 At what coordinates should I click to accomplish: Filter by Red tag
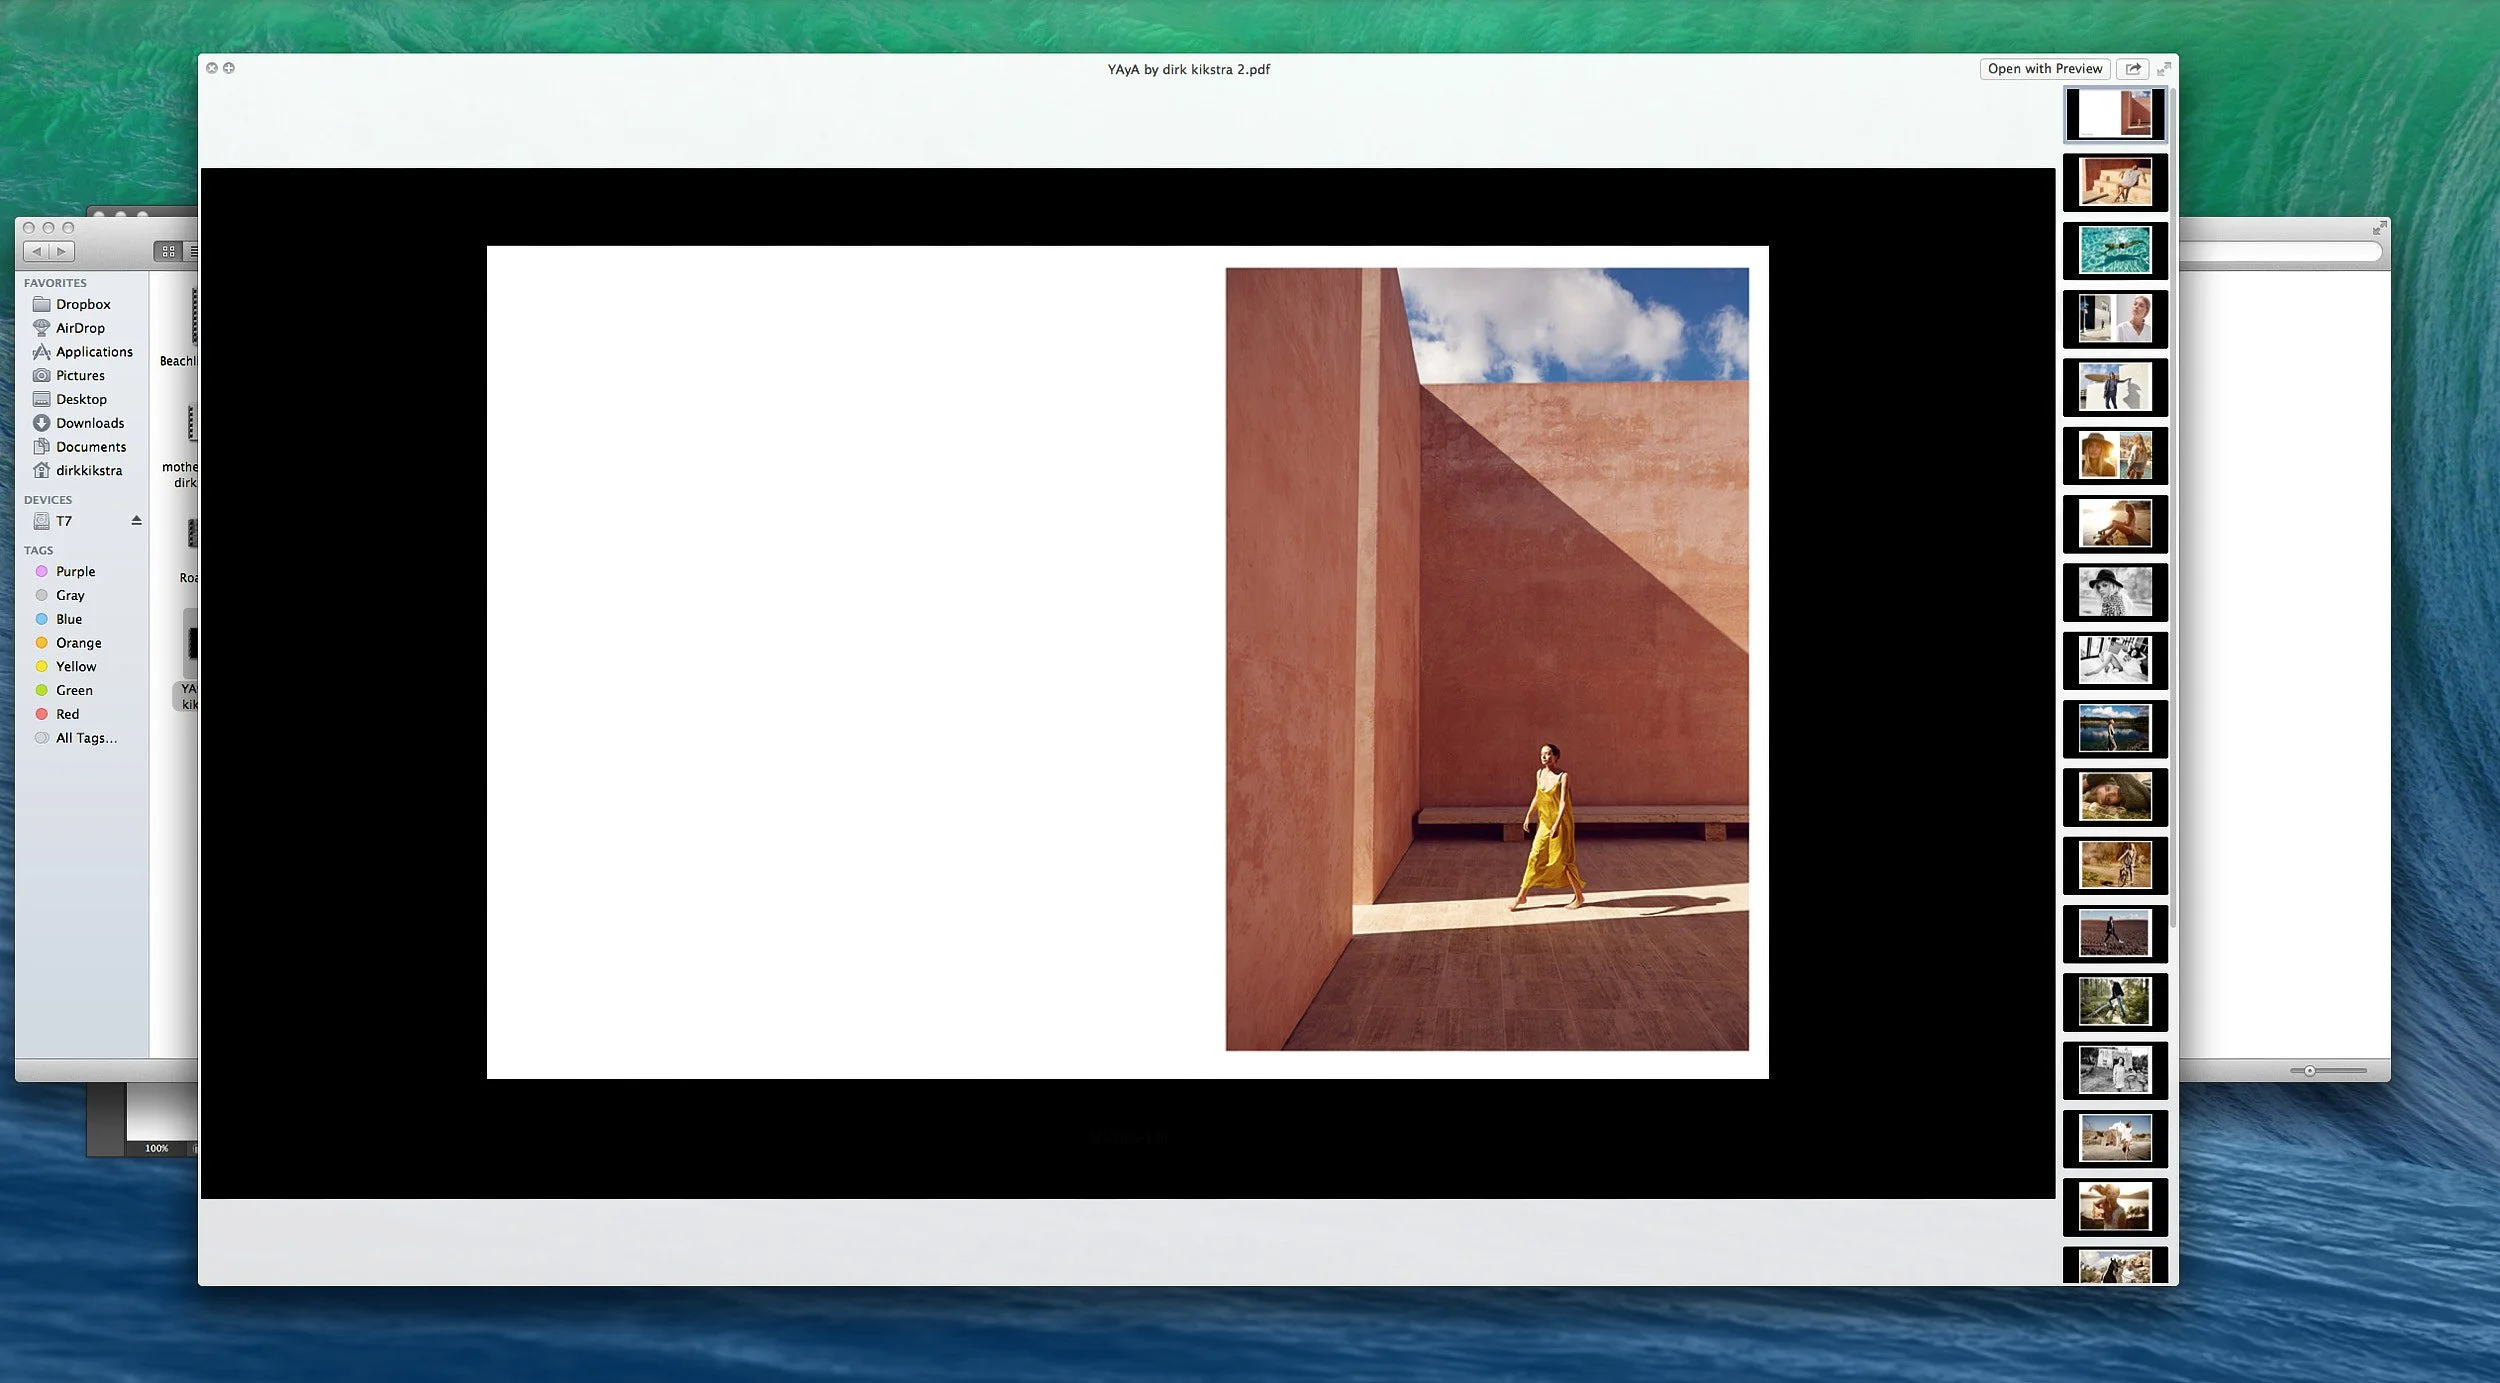coord(67,714)
